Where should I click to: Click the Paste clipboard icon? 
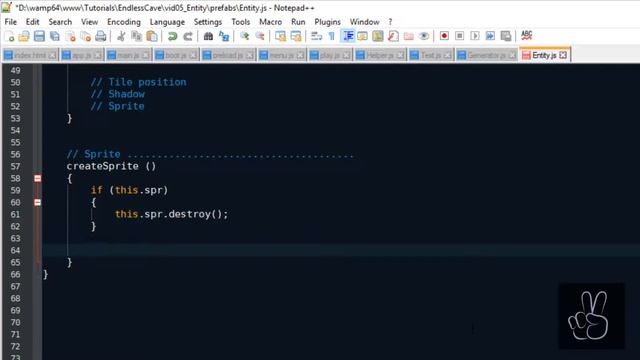tap(152, 36)
